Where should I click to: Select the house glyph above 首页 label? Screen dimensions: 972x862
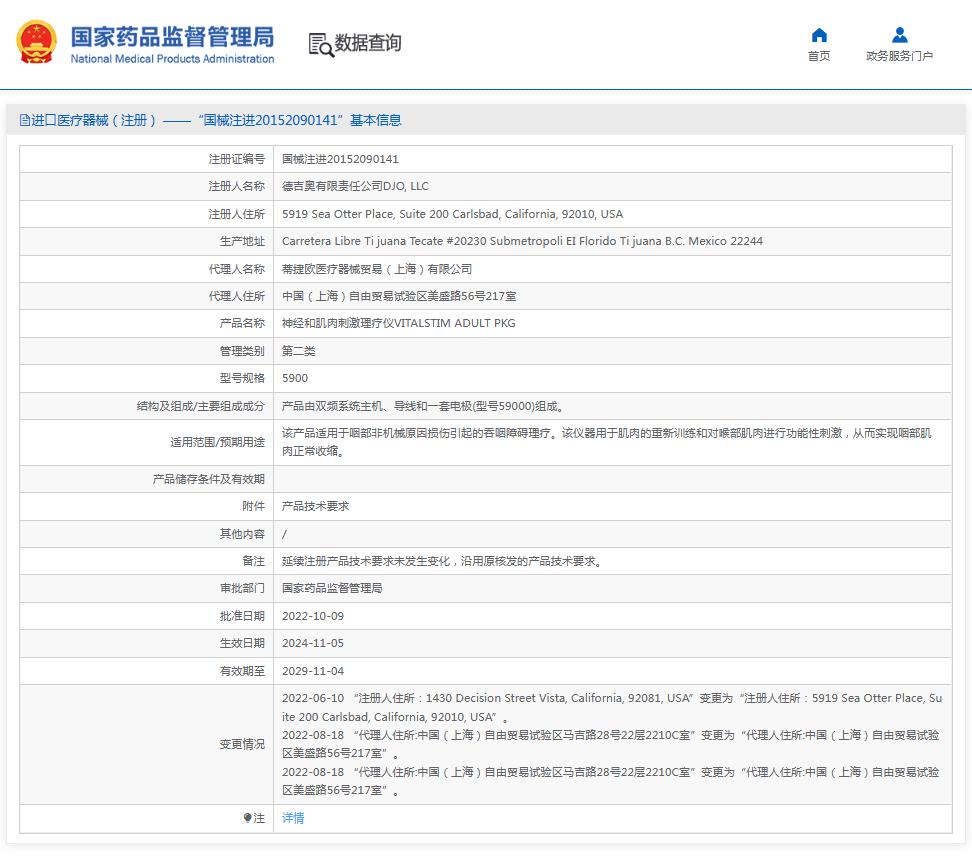pos(820,36)
